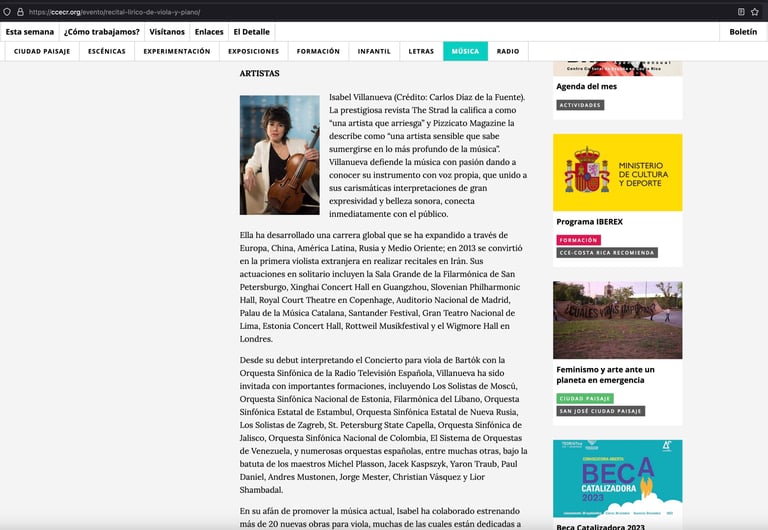Open the Enlaces menu item

(209, 32)
